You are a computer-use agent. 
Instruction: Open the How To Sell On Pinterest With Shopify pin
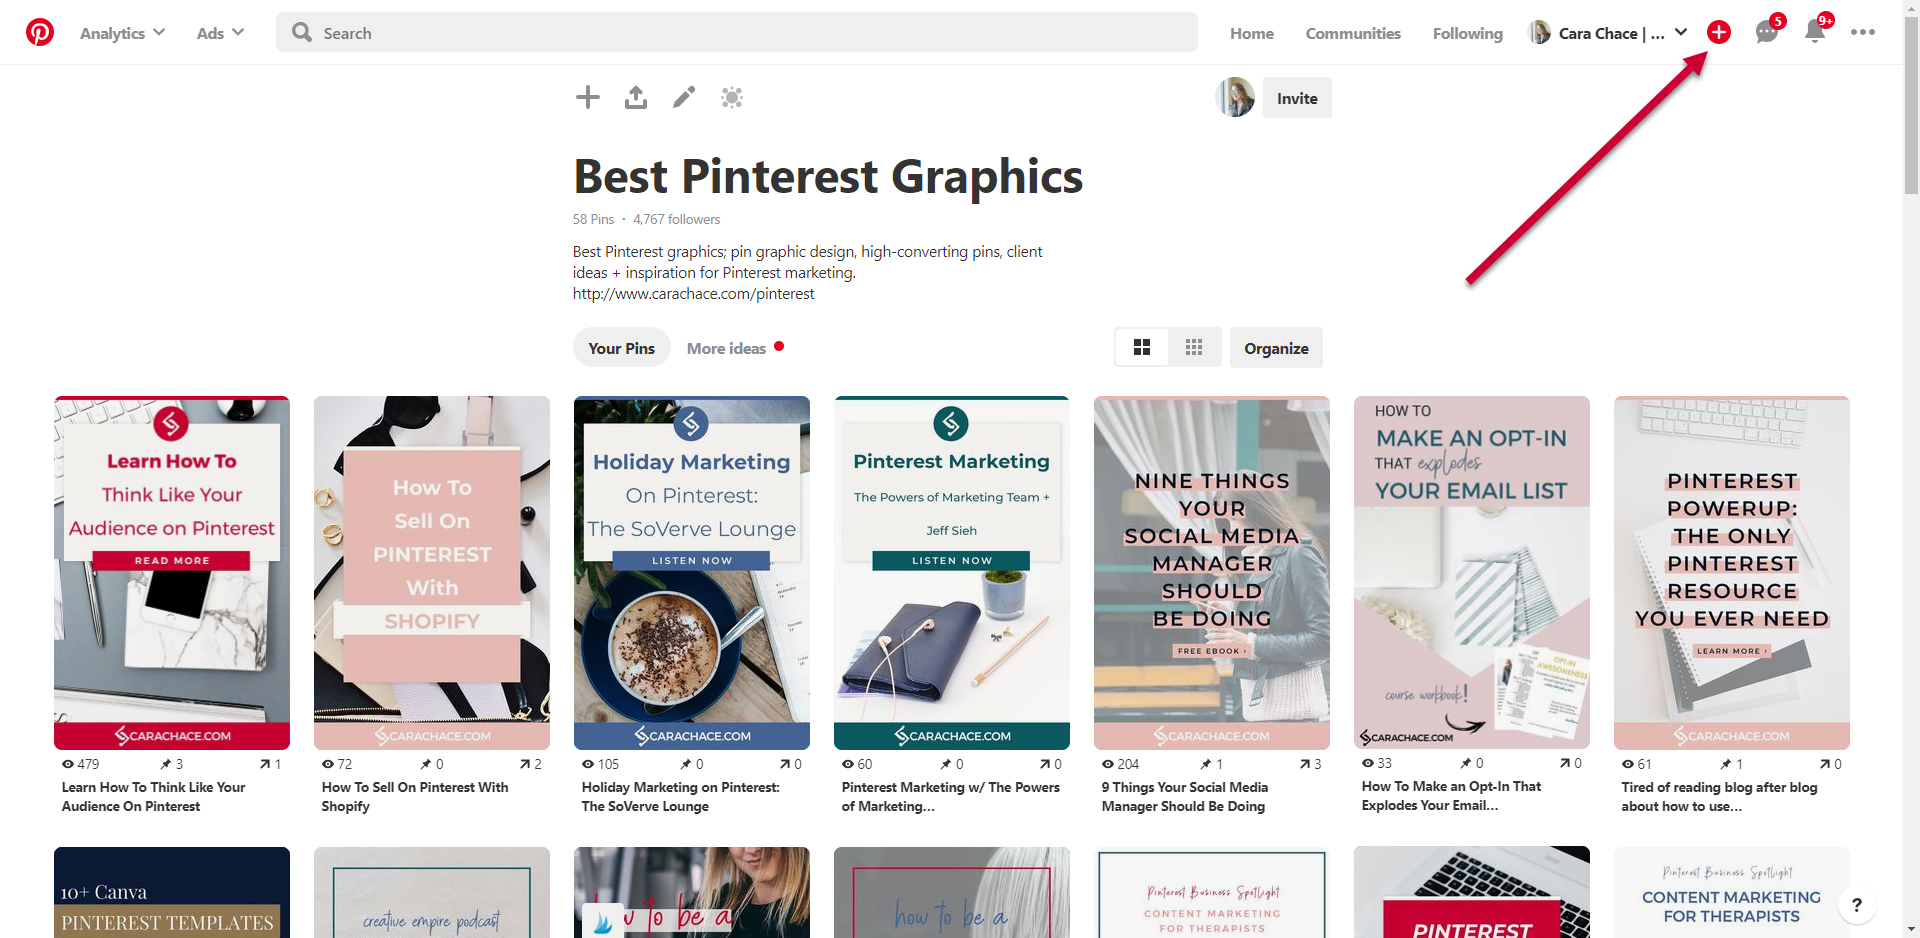click(432, 573)
